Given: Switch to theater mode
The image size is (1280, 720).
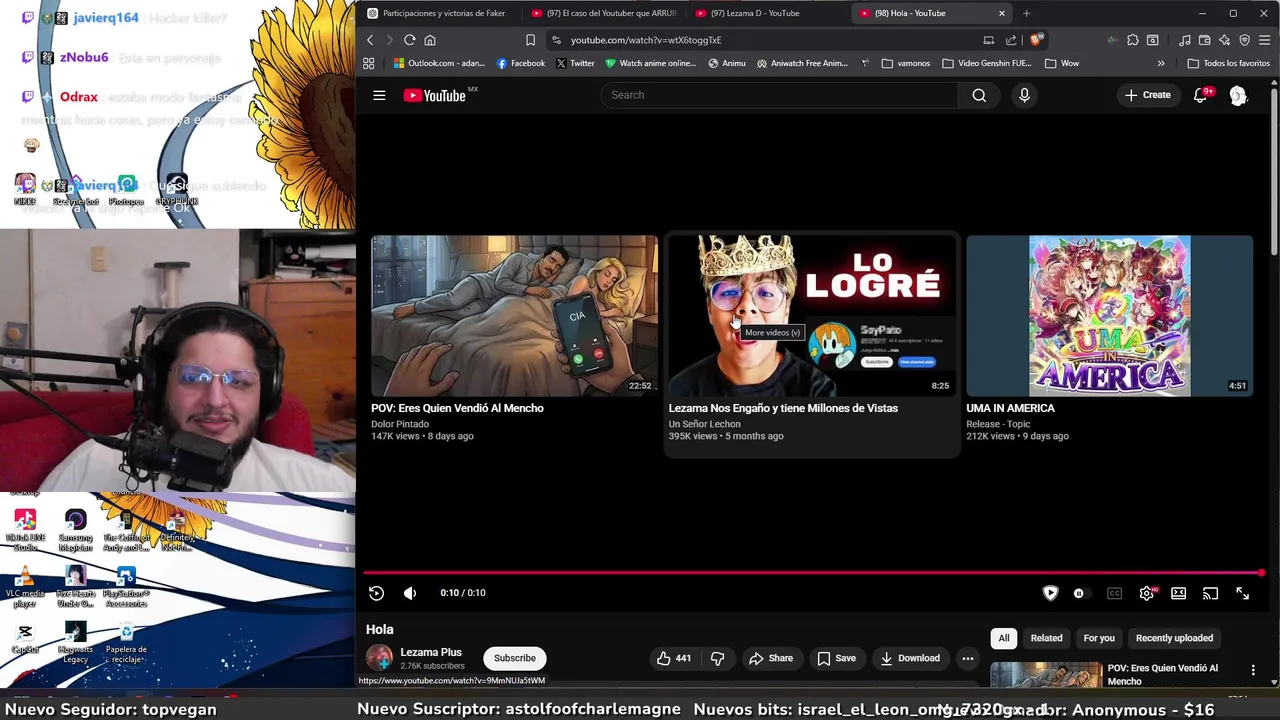Looking at the screenshot, I should point(1178,593).
